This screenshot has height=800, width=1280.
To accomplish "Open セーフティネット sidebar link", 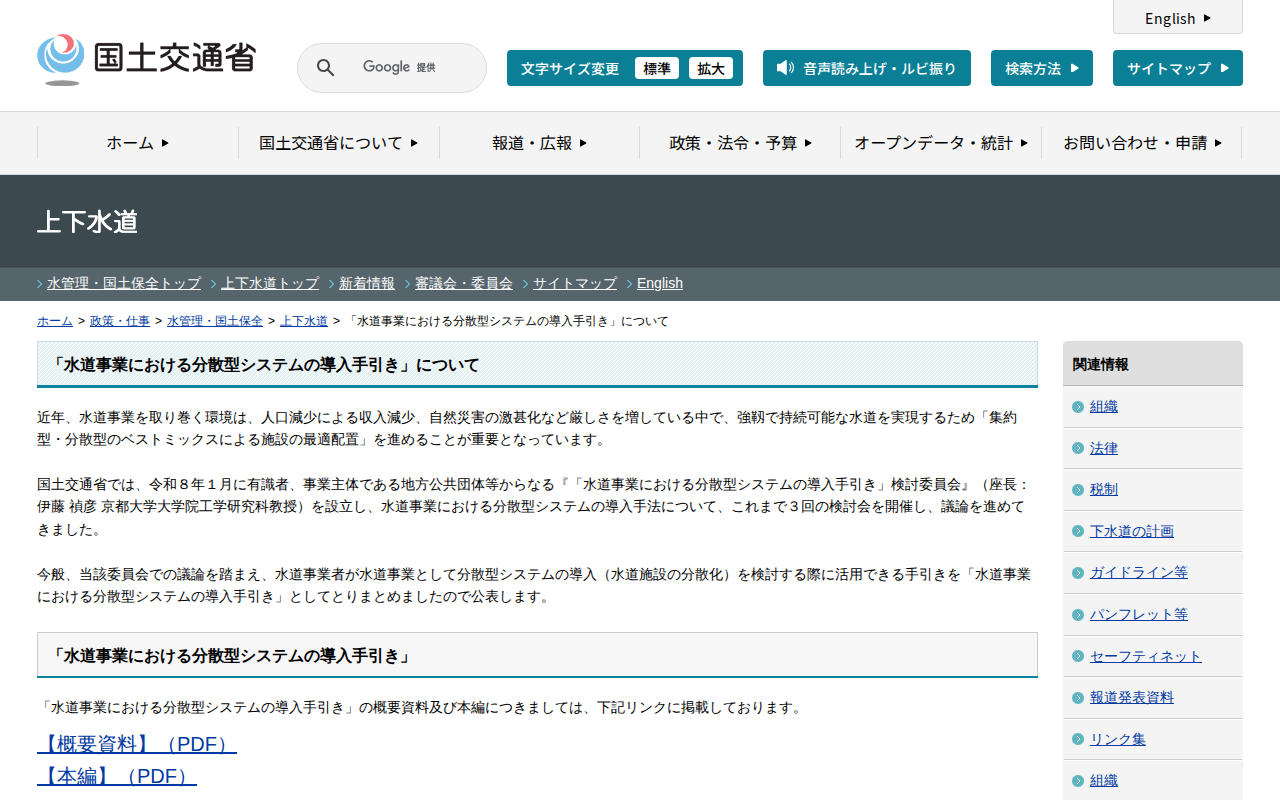I will [x=1146, y=656].
